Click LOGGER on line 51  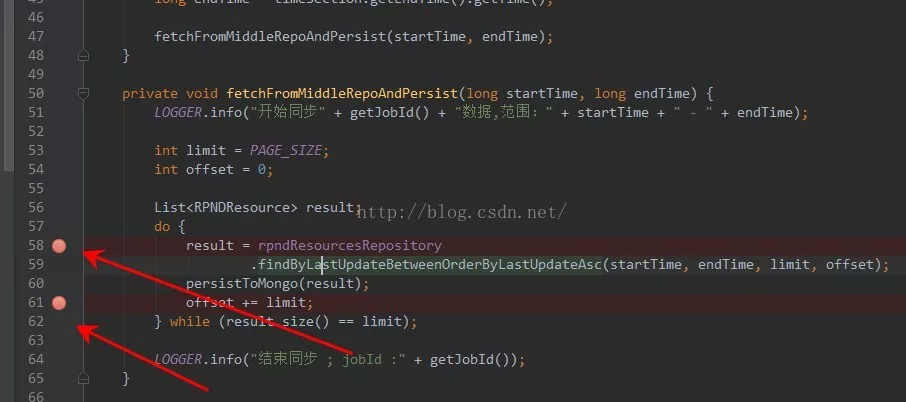(177, 113)
